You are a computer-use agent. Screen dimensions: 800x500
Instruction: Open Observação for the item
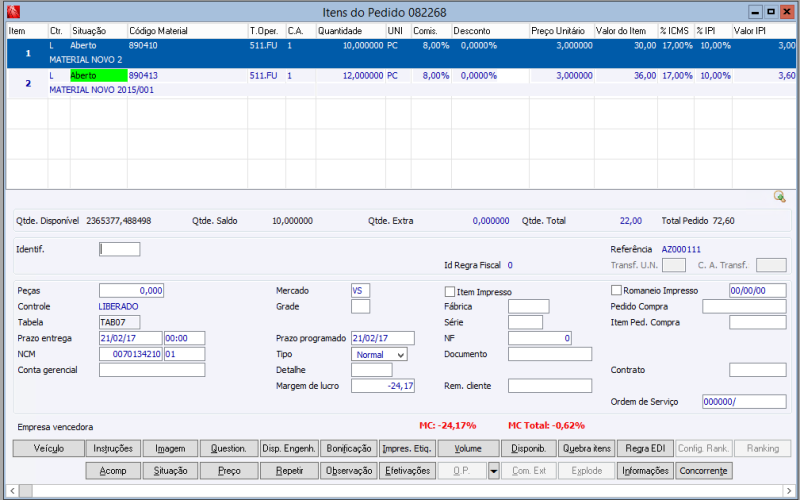[347, 470]
